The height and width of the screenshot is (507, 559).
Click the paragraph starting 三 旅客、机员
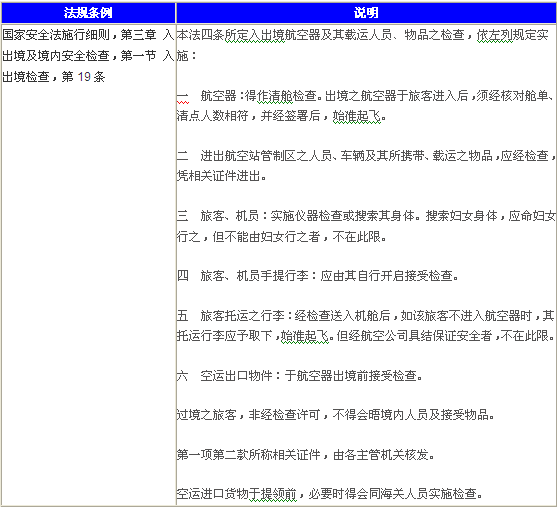[366, 226]
